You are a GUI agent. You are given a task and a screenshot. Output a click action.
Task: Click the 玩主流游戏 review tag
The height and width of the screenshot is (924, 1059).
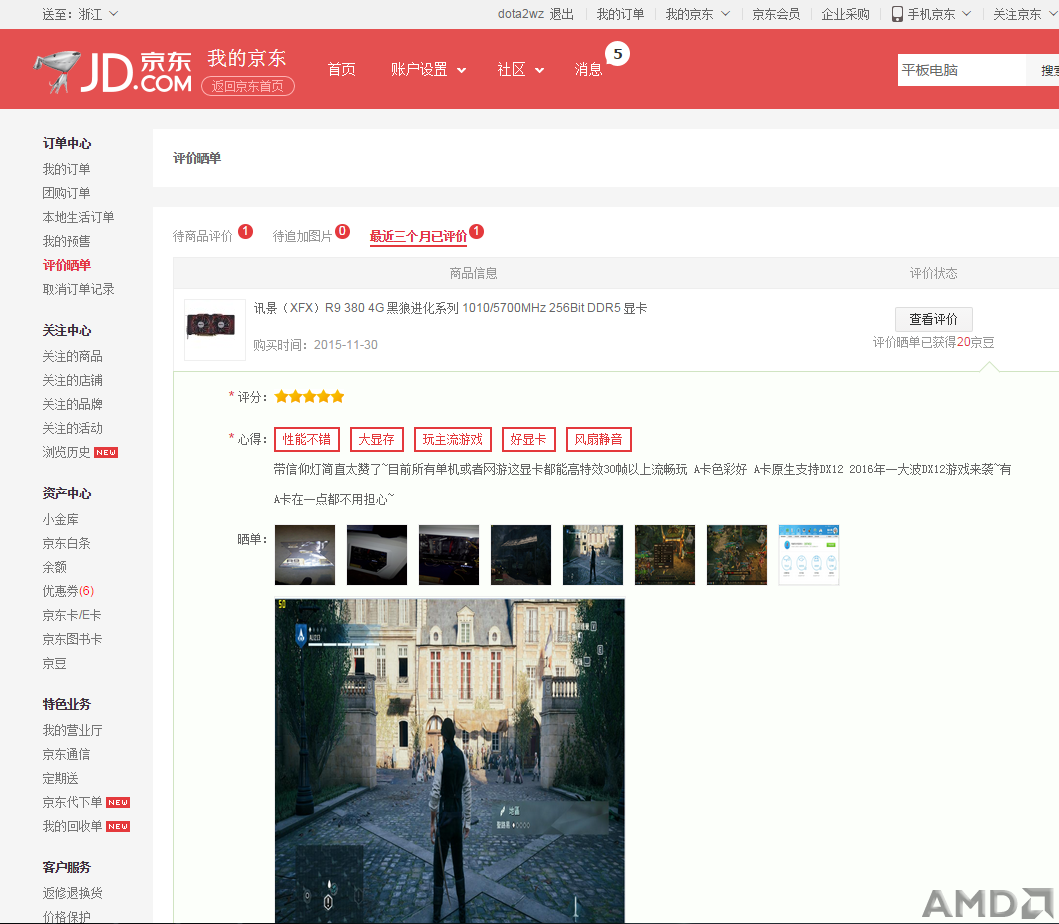[x=453, y=440]
